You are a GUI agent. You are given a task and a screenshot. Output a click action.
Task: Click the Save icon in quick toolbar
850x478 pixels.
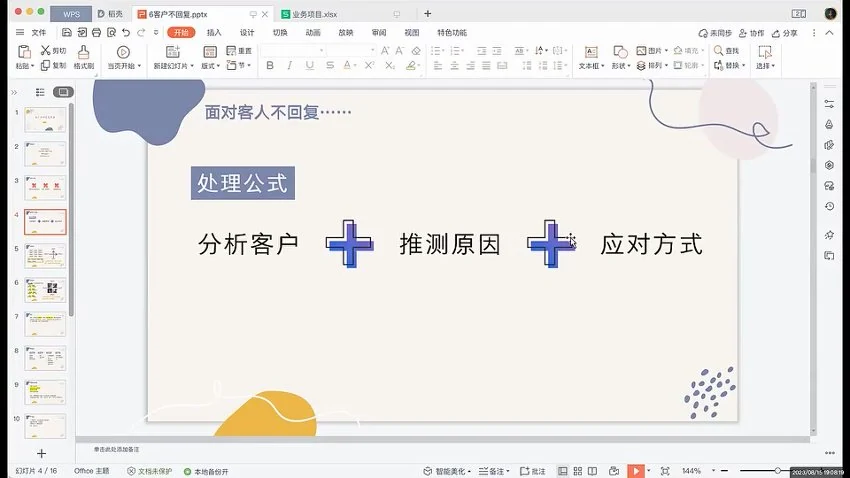click(67, 33)
